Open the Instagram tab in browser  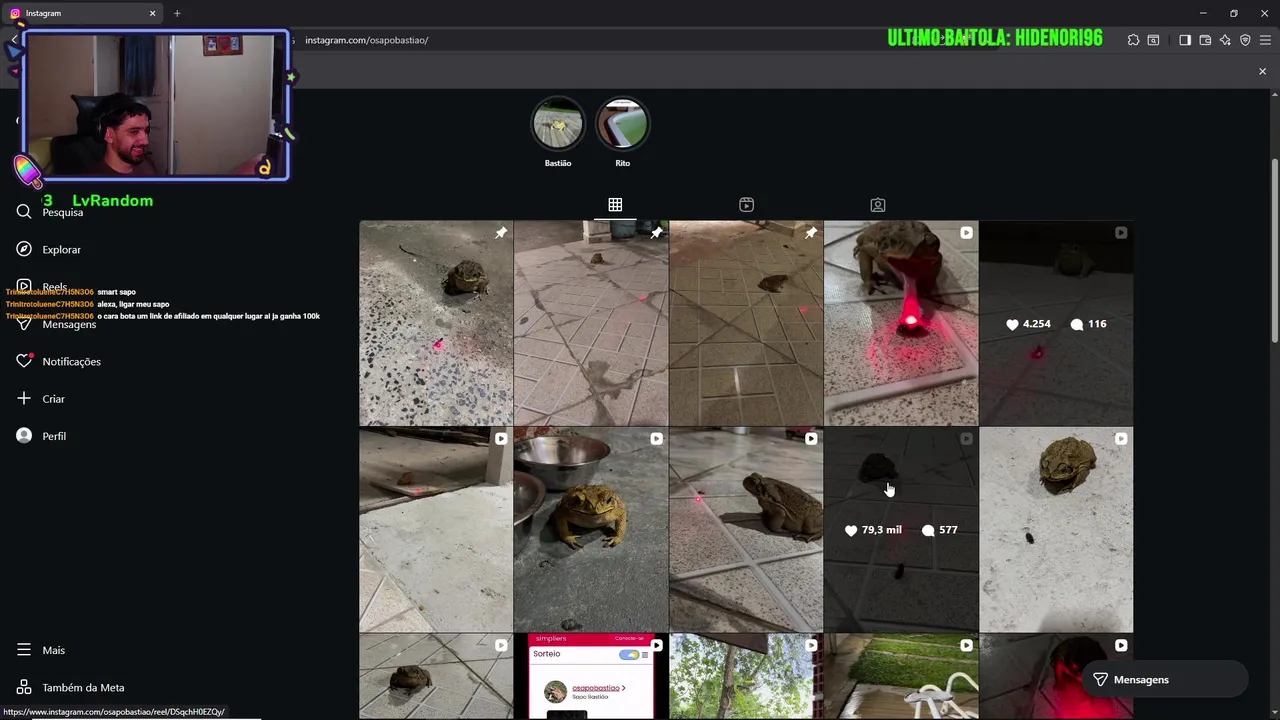(x=80, y=13)
